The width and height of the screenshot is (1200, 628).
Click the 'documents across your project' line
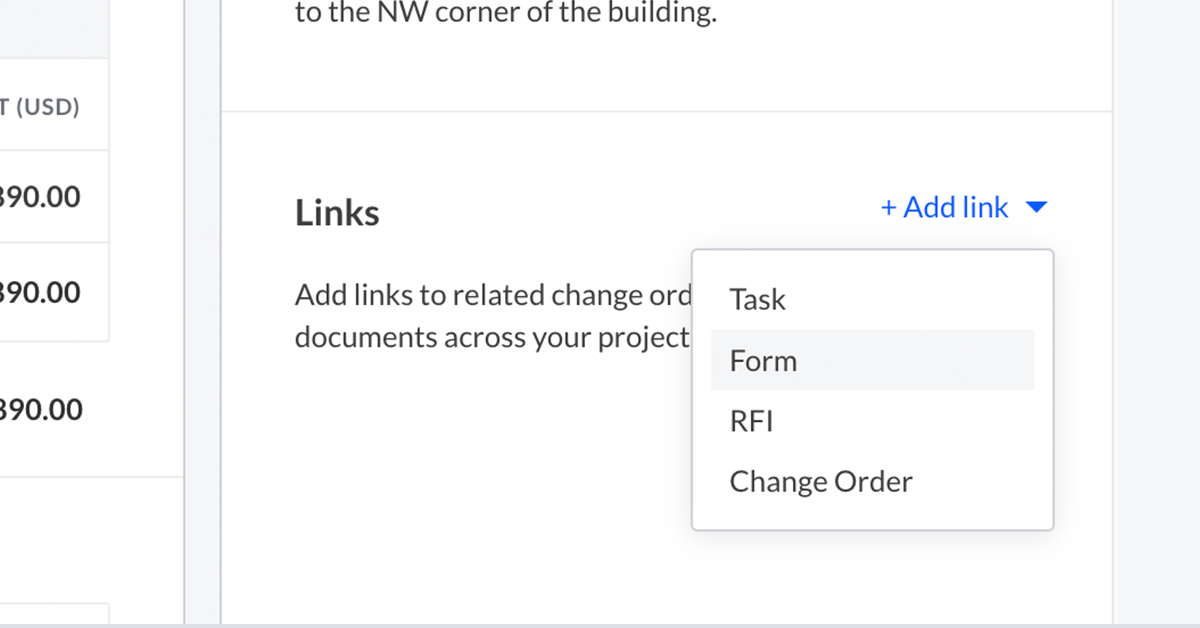pyautogui.click(x=492, y=338)
